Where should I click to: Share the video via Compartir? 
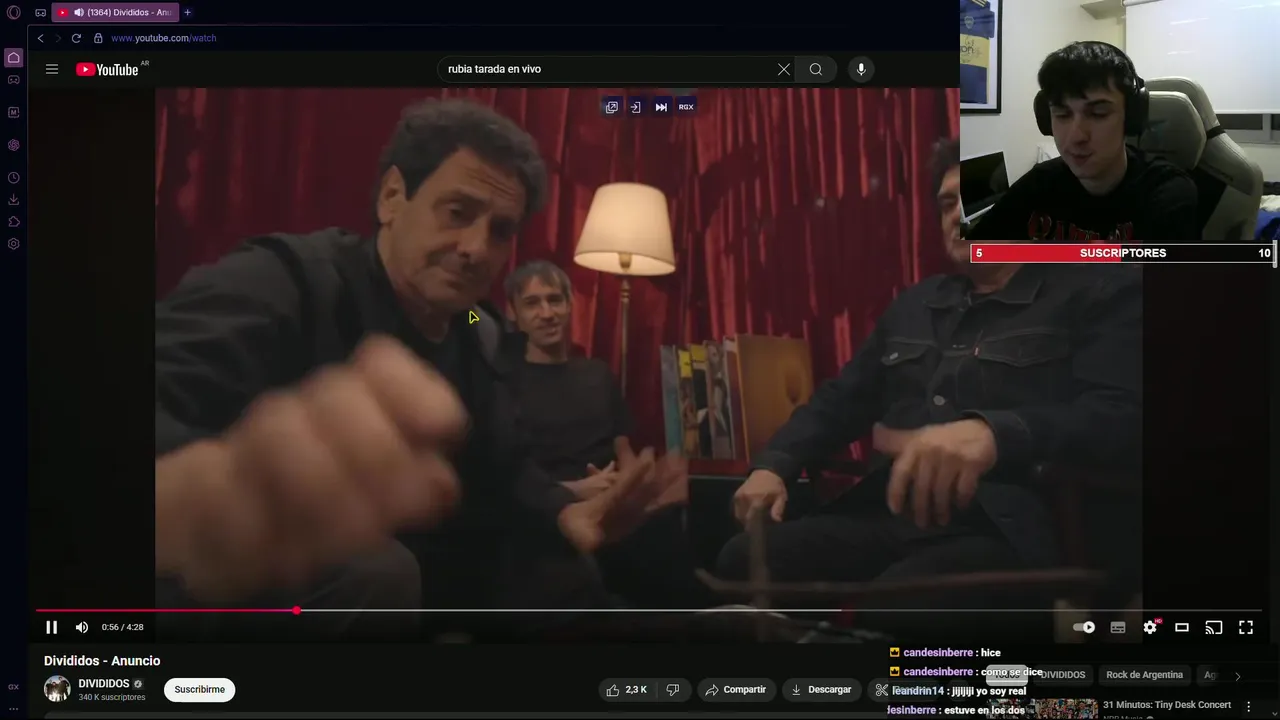(x=735, y=689)
